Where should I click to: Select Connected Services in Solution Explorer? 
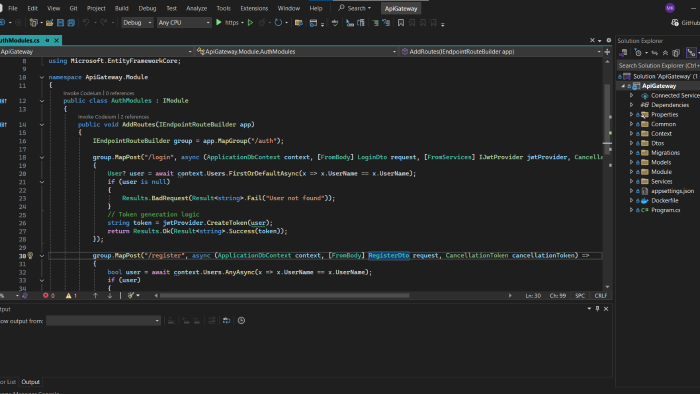coord(675,95)
